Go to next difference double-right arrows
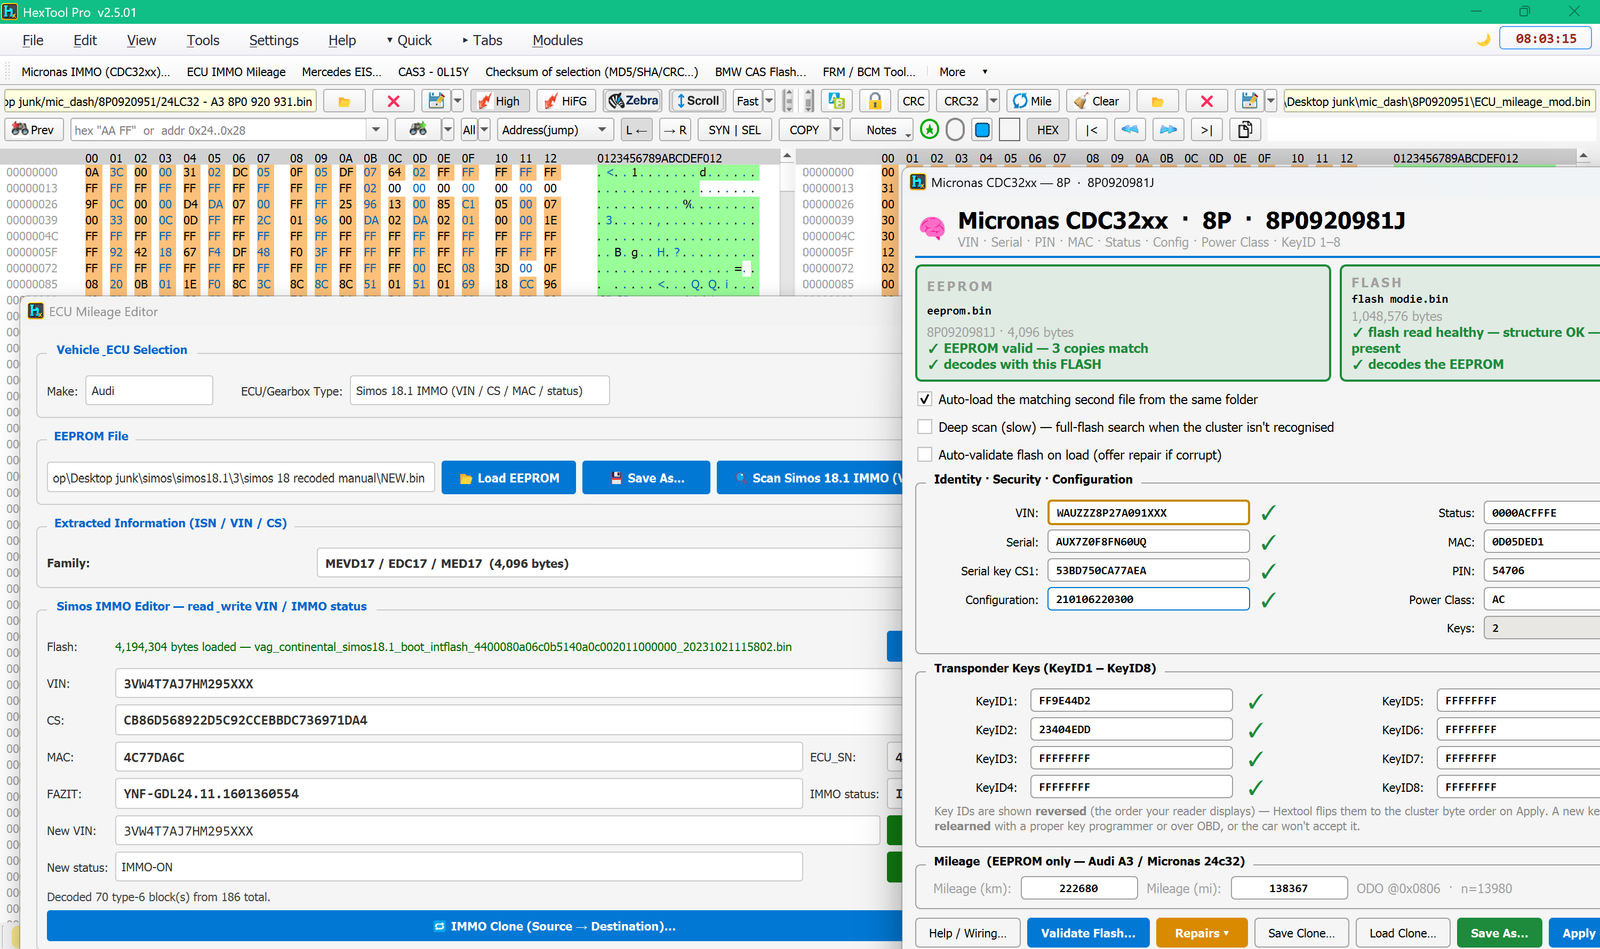The width and height of the screenshot is (1600, 949). pyautogui.click(x=1168, y=130)
